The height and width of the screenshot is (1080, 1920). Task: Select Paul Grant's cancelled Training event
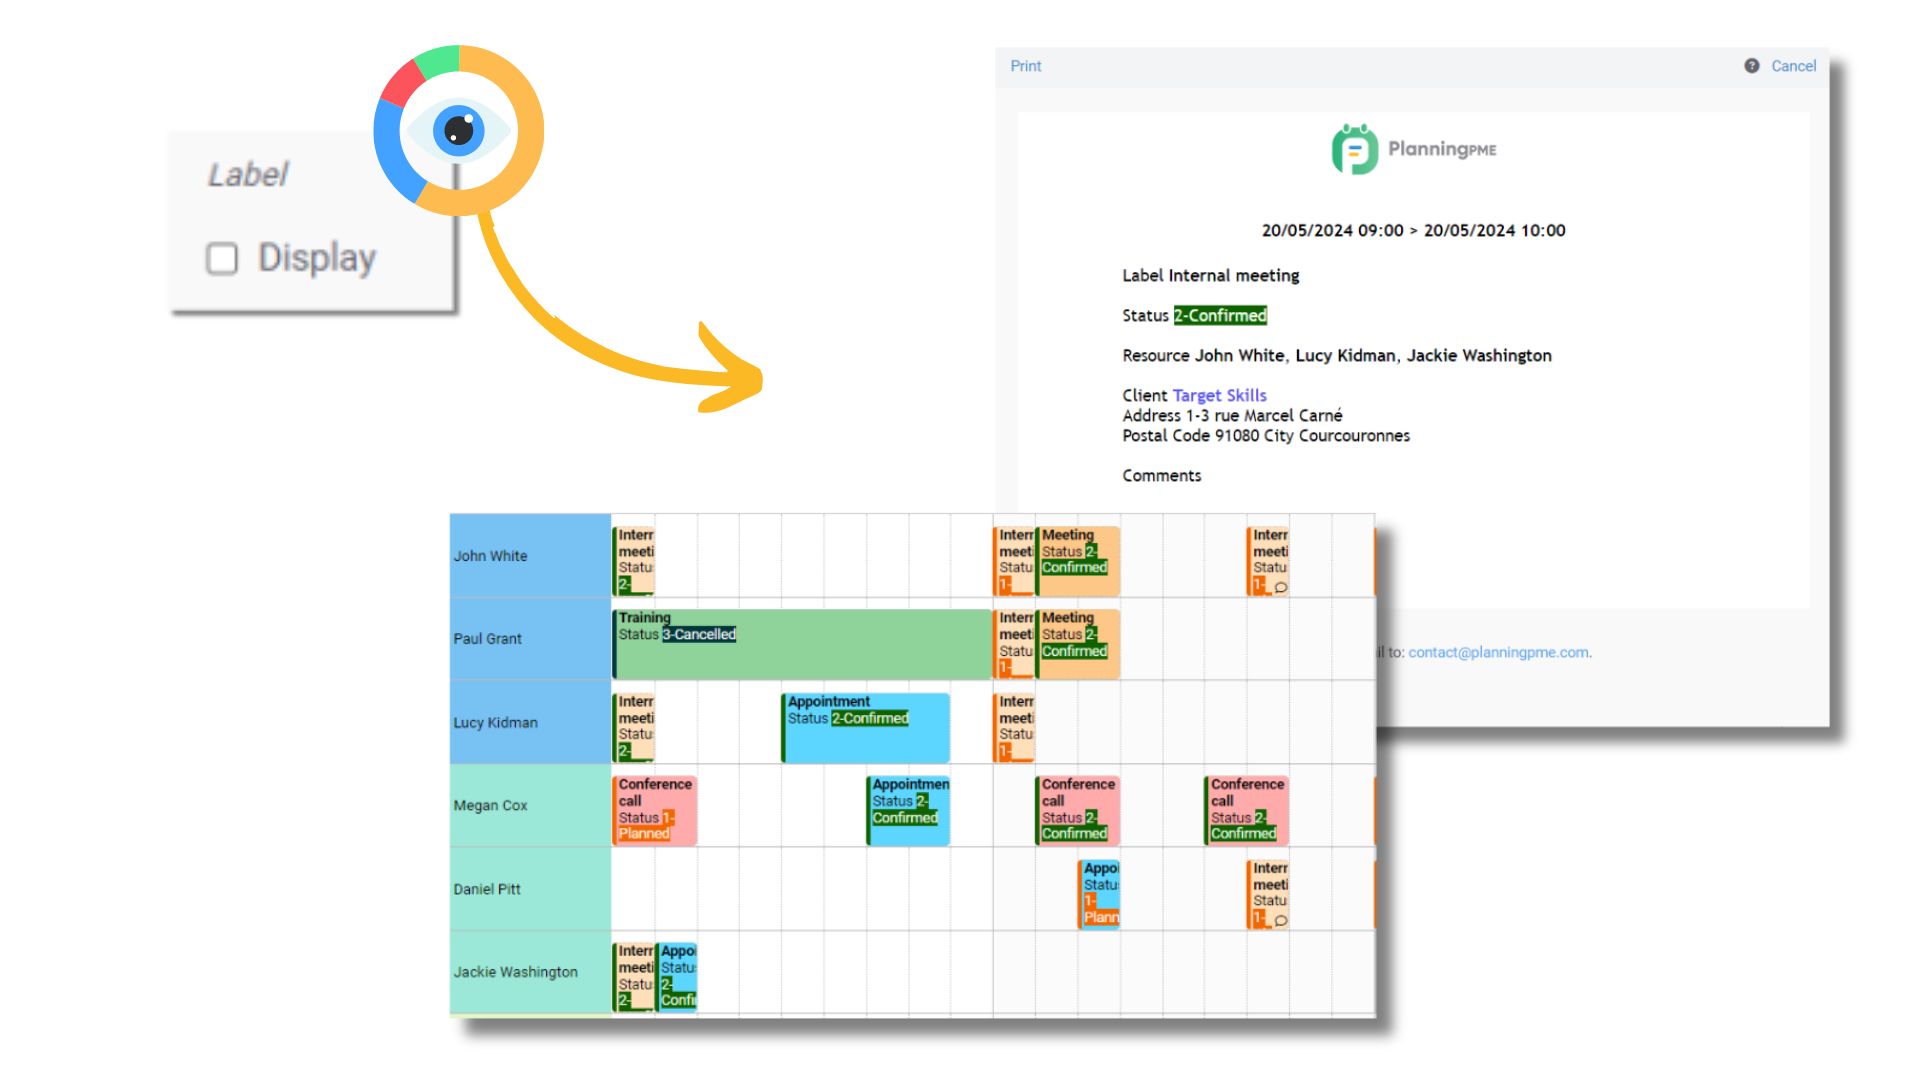click(800, 645)
